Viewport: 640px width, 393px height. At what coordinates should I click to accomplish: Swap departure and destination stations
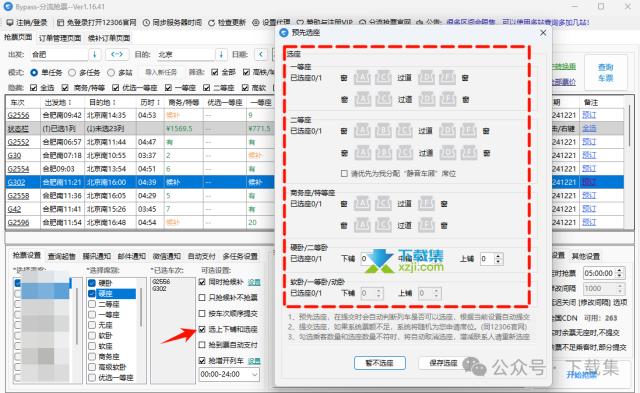[x=117, y=54]
